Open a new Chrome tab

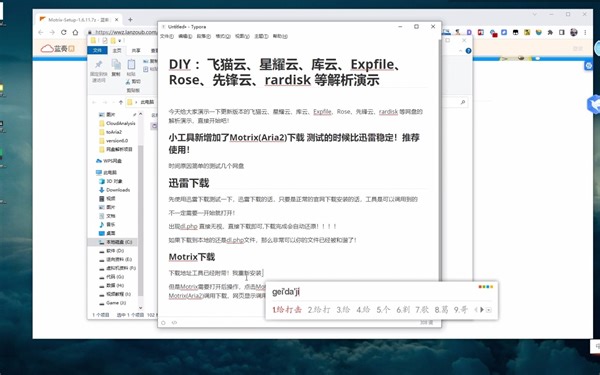click(x=130, y=20)
